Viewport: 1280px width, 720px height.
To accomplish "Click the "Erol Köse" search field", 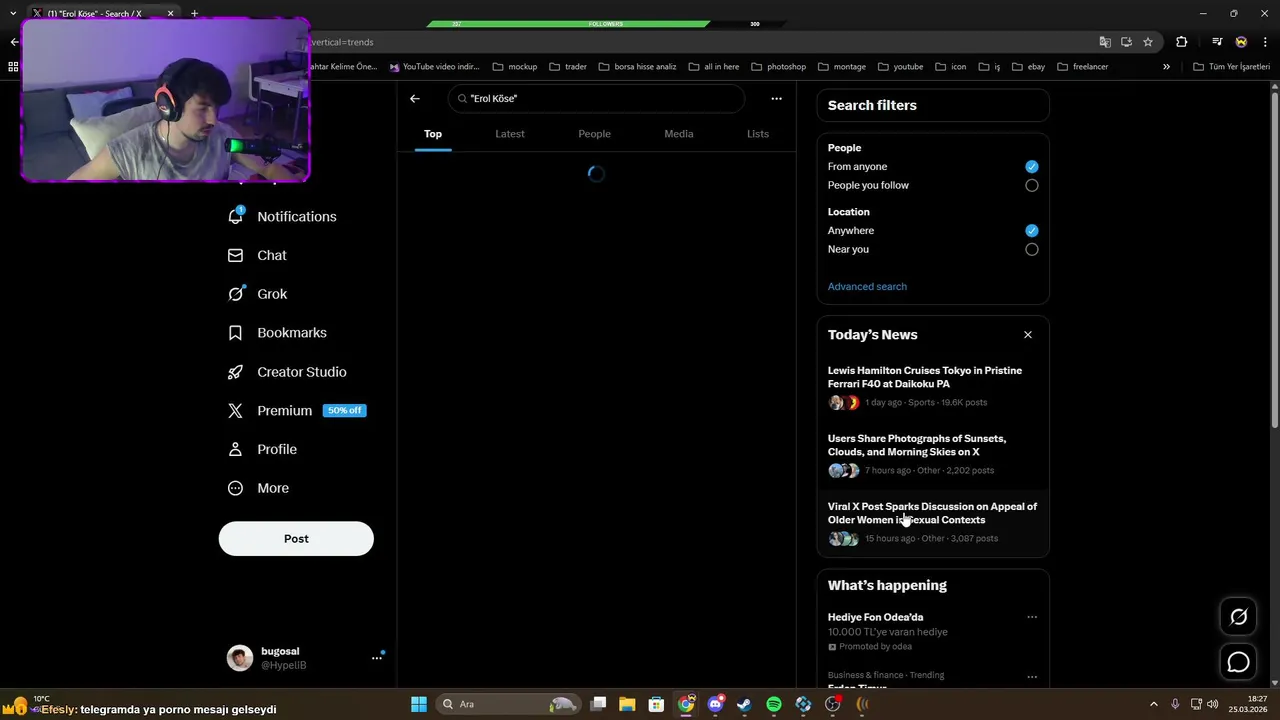I will [597, 99].
